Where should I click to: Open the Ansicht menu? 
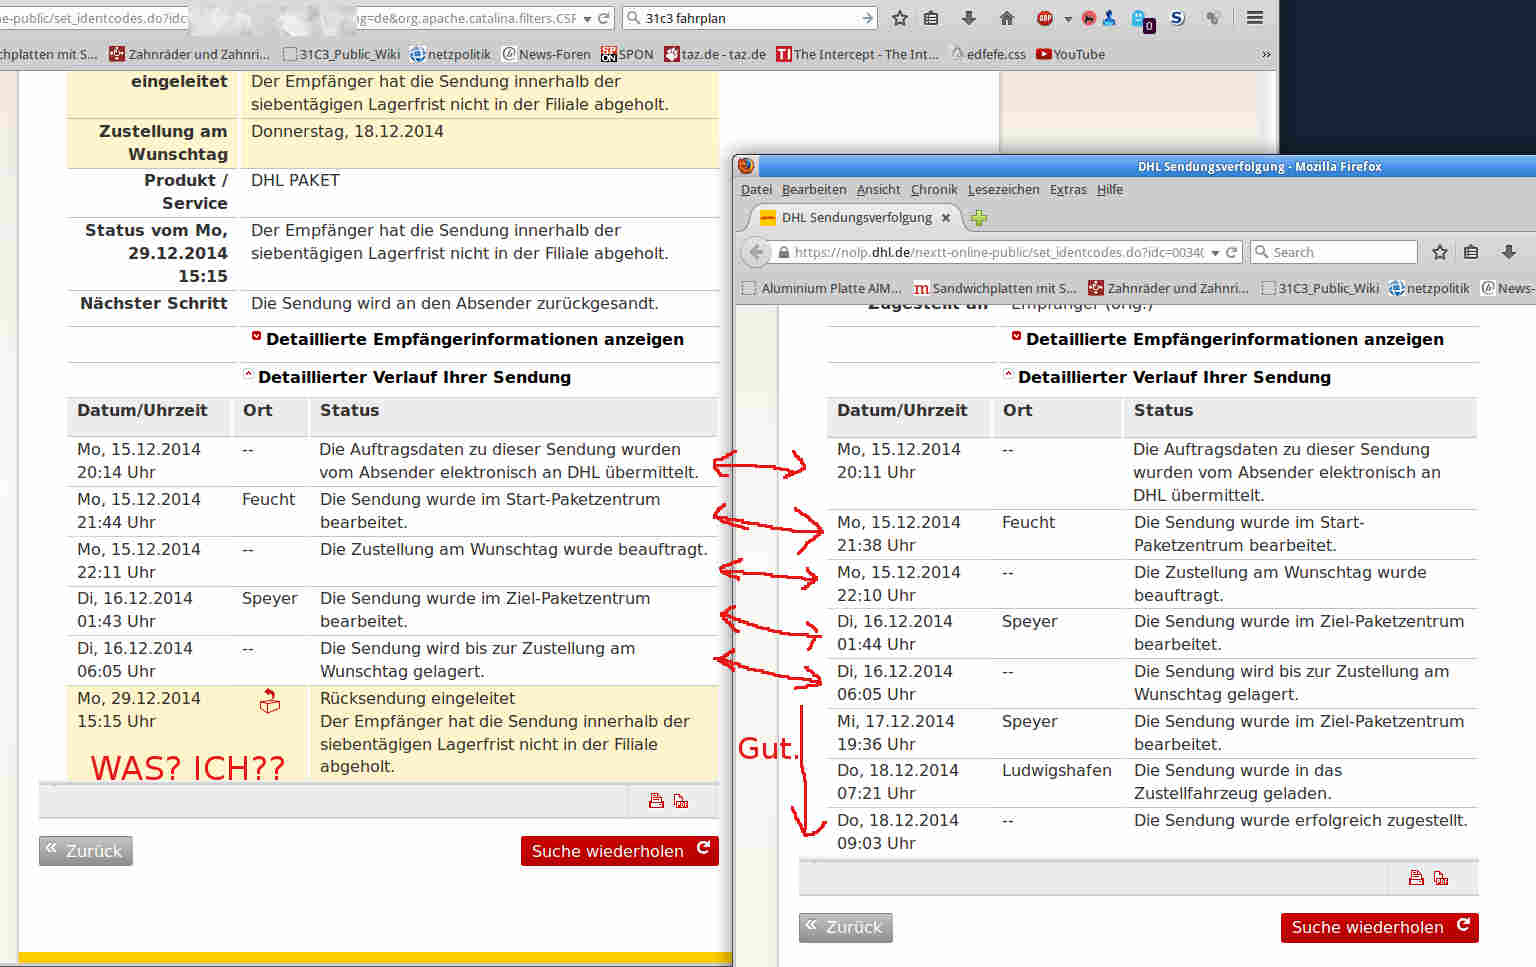tap(878, 189)
